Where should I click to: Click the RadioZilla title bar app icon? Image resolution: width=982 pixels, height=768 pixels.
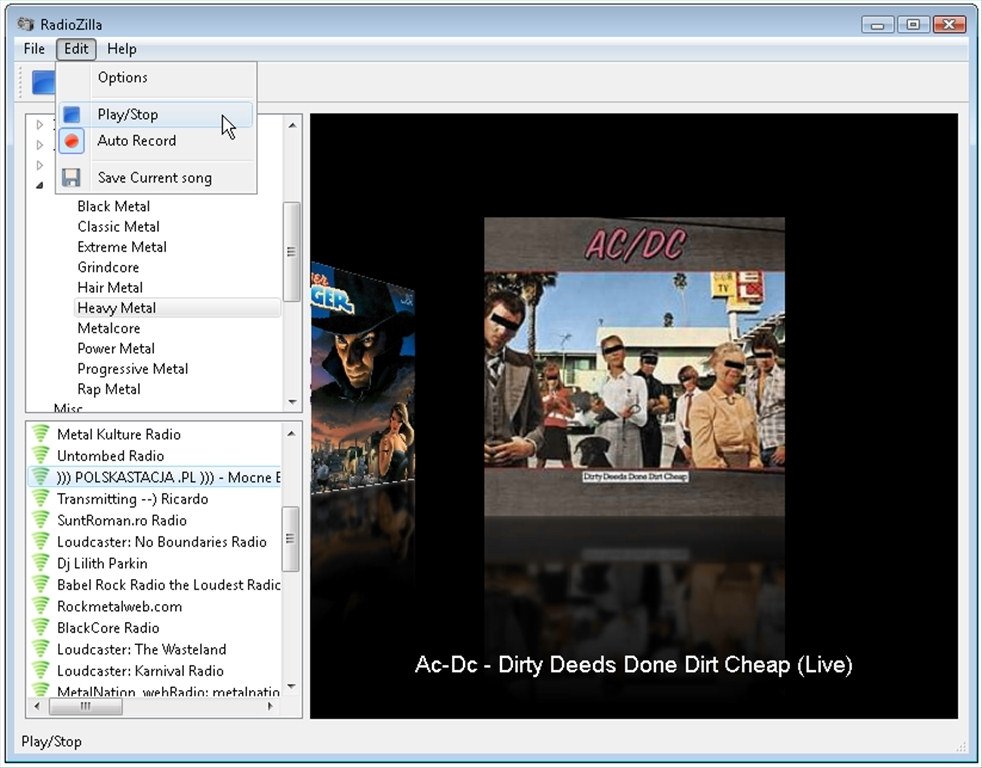pos(26,24)
